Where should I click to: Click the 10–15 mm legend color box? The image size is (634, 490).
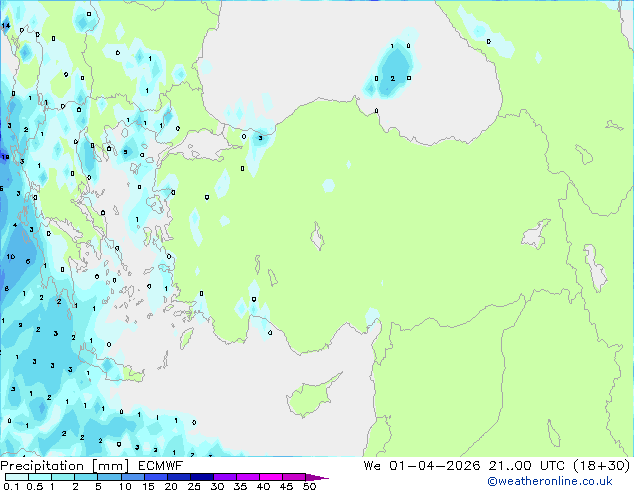pos(132,477)
